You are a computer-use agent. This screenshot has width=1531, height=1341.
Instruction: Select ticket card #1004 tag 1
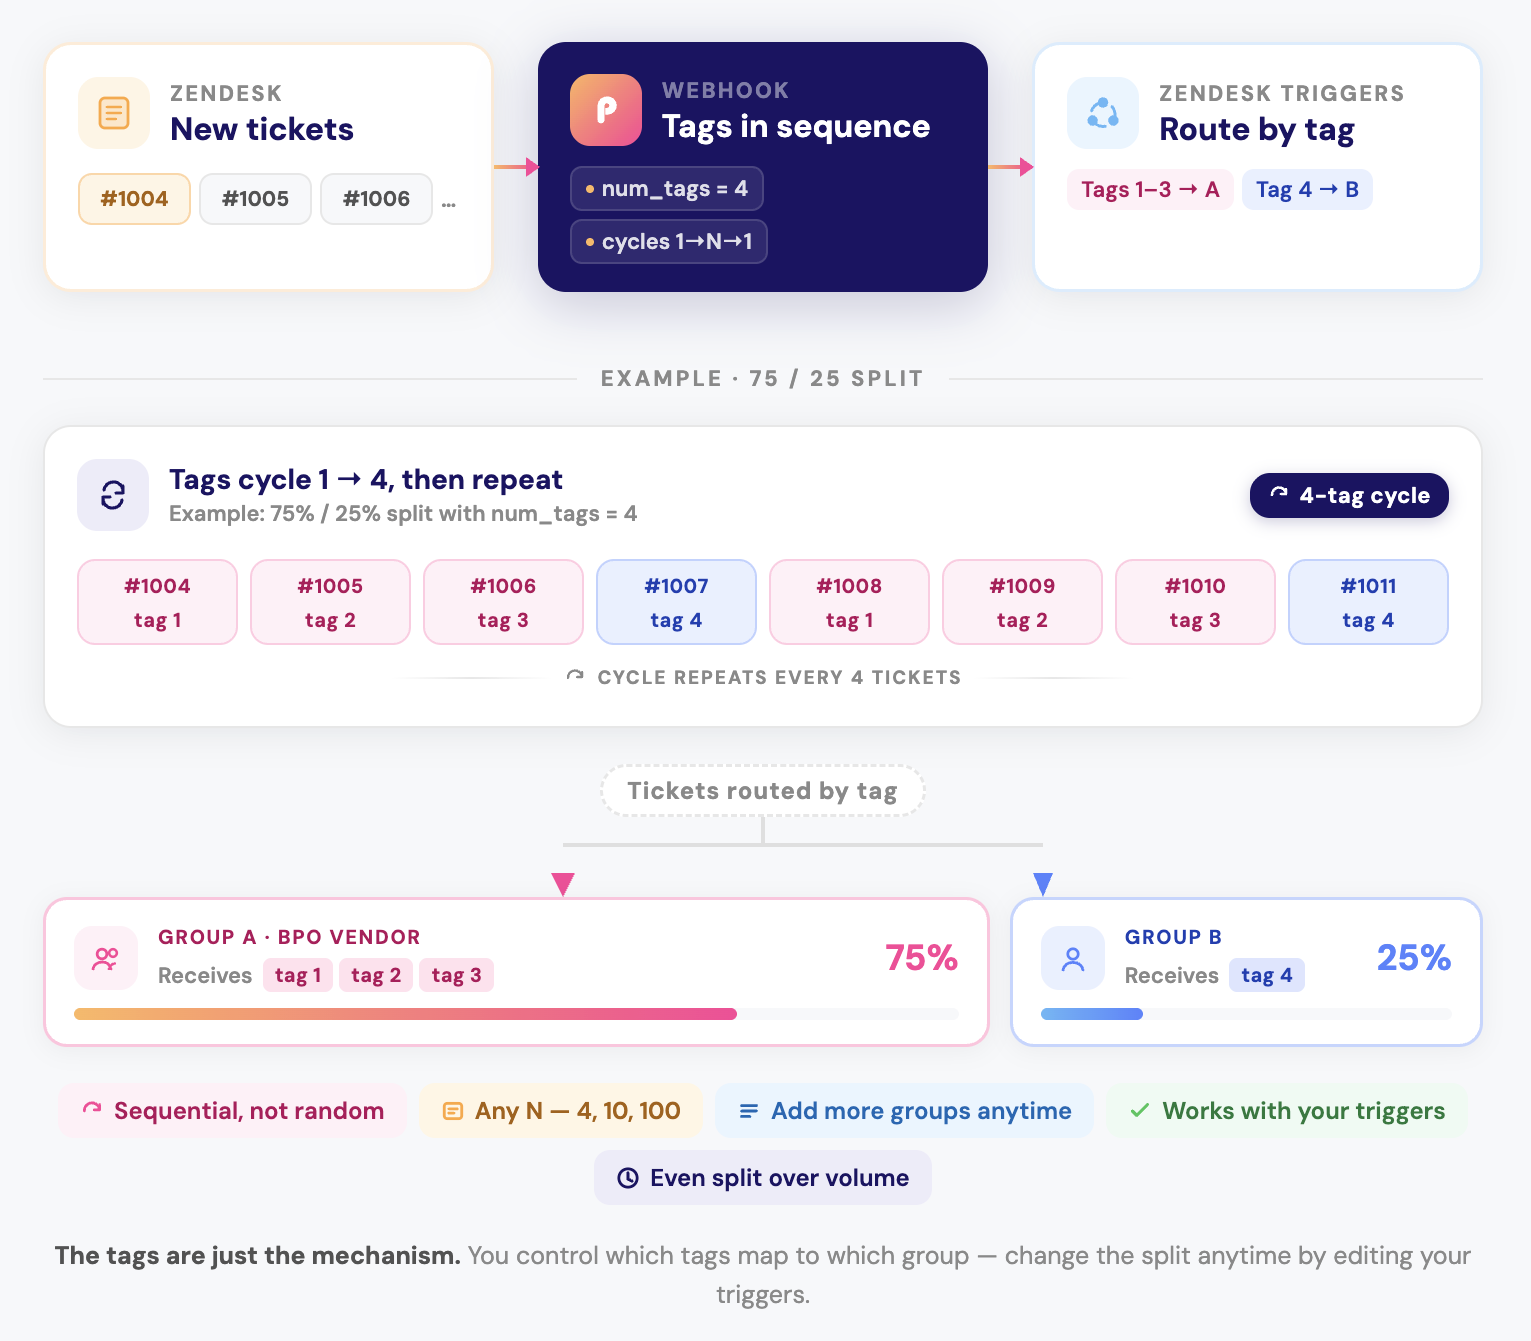[x=158, y=602]
